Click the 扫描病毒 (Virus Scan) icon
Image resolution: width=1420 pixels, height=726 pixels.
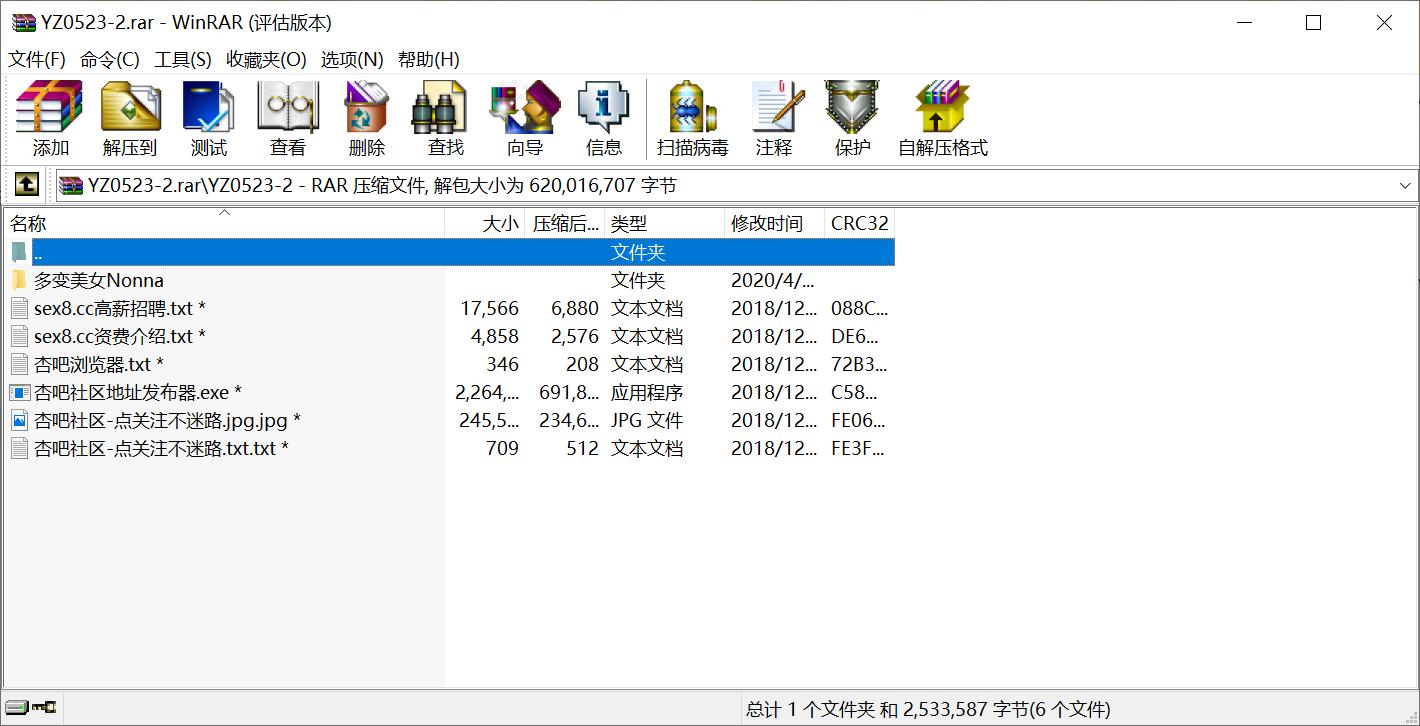point(693,118)
